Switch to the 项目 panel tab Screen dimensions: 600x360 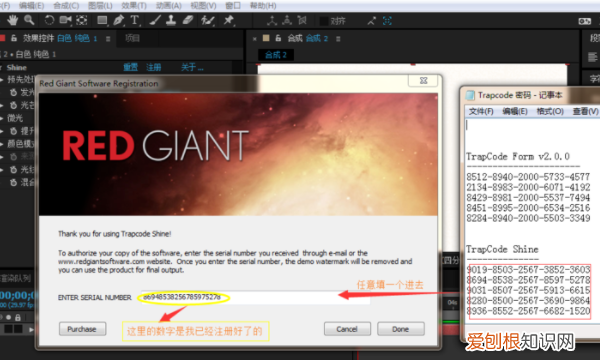pos(132,38)
